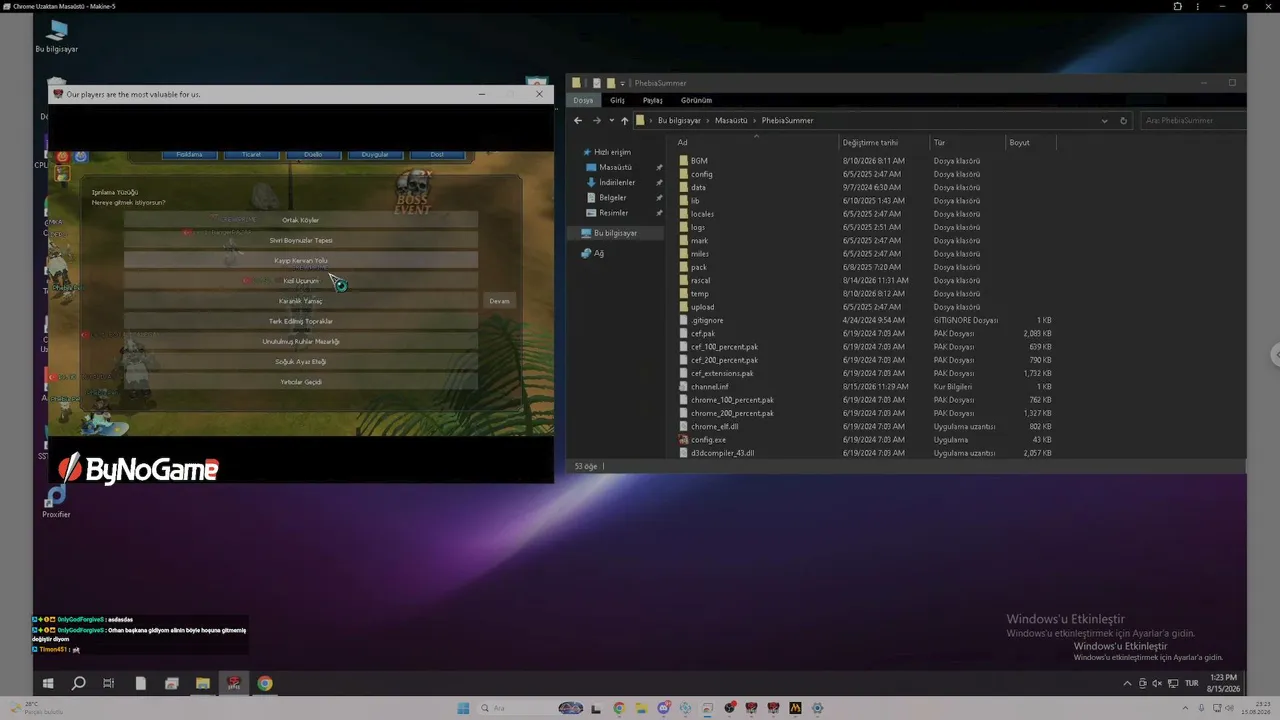Select the locales folder name
This screenshot has width=1280, height=720.
coord(702,214)
